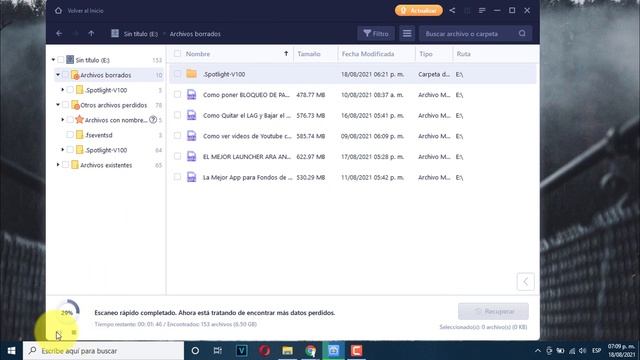Click the magnifier search icon
The height and width of the screenshot is (360, 640).
(522, 33)
